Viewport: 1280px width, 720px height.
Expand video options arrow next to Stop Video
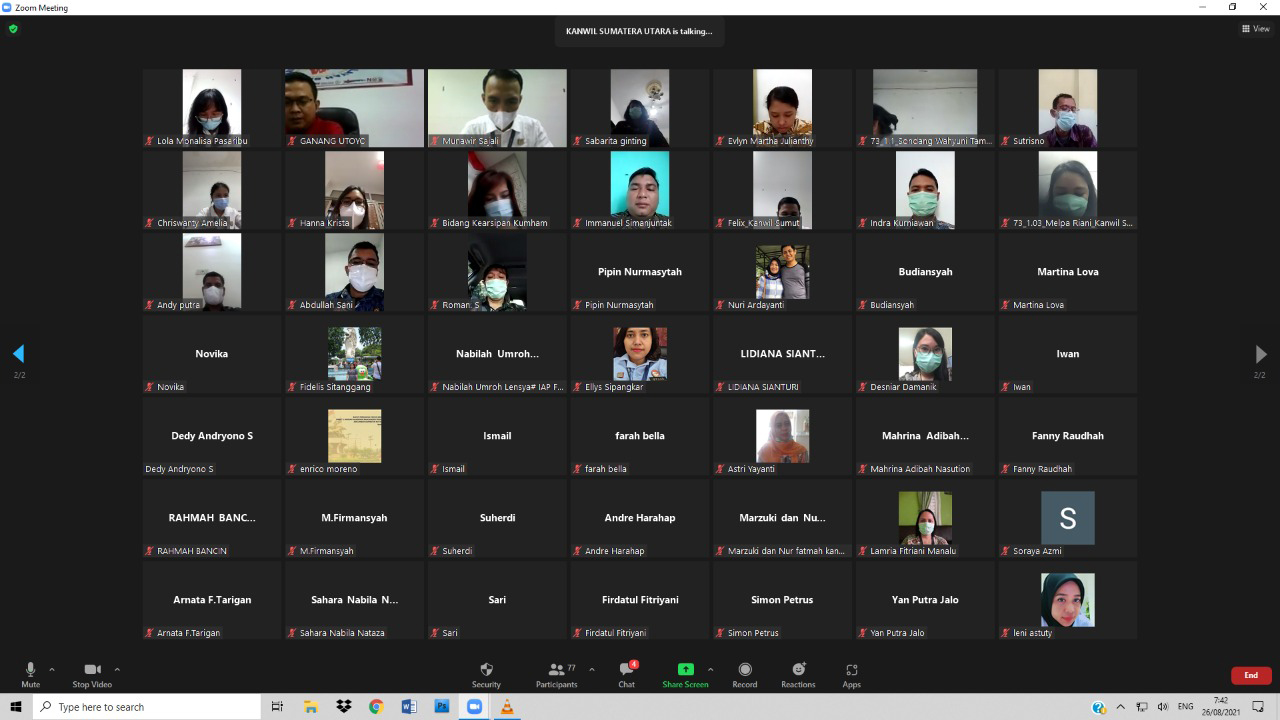click(117, 670)
